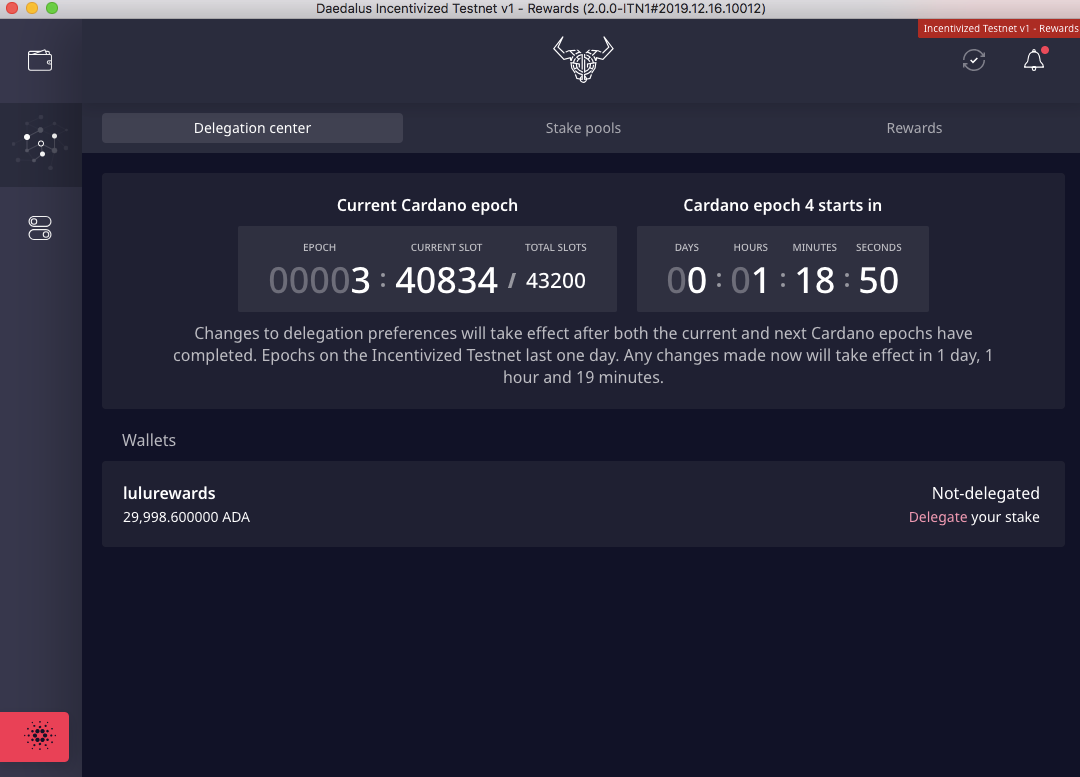
Task: Click the minutes countdown value 18
Action: coord(815,280)
